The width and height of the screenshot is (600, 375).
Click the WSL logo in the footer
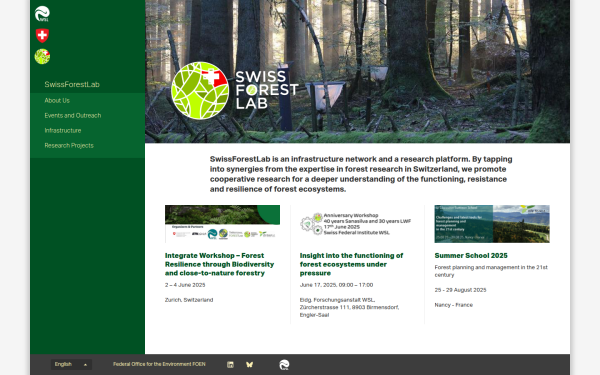pyautogui.click(x=284, y=365)
